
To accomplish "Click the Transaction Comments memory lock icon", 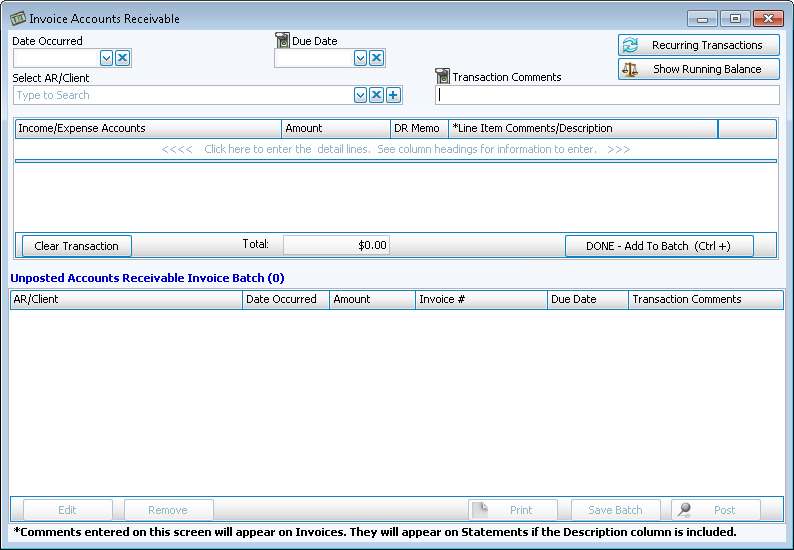I will tap(442, 77).
